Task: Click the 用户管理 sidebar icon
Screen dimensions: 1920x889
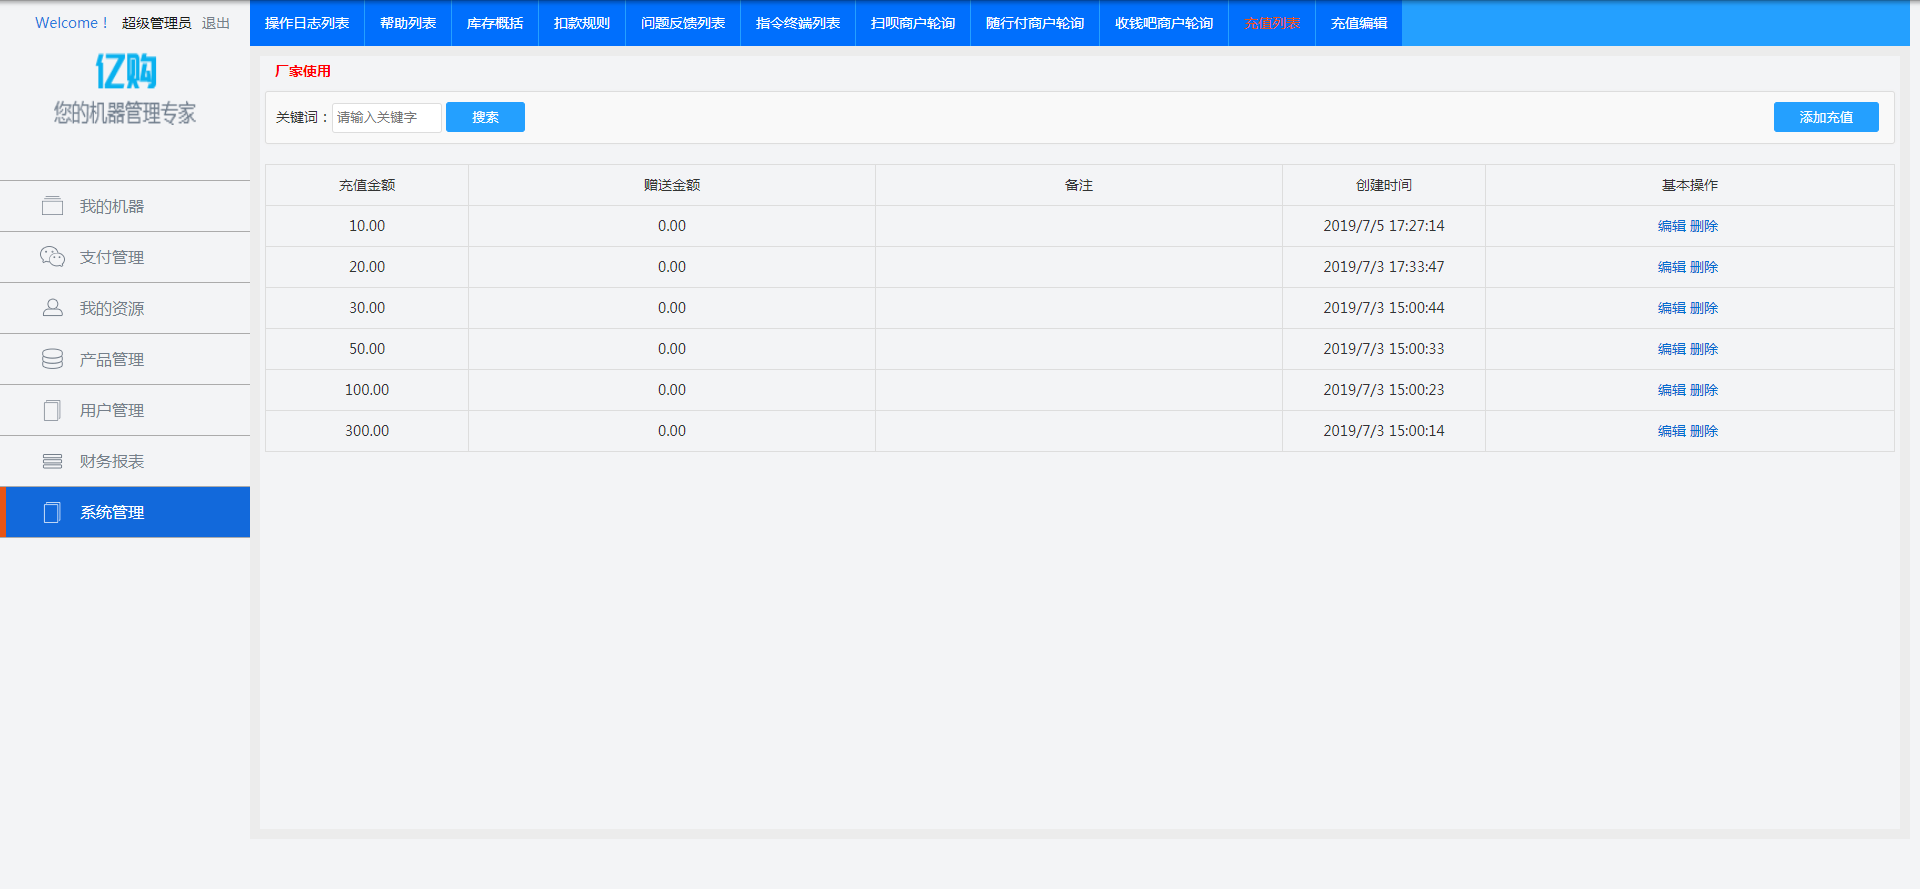Action: point(52,410)
